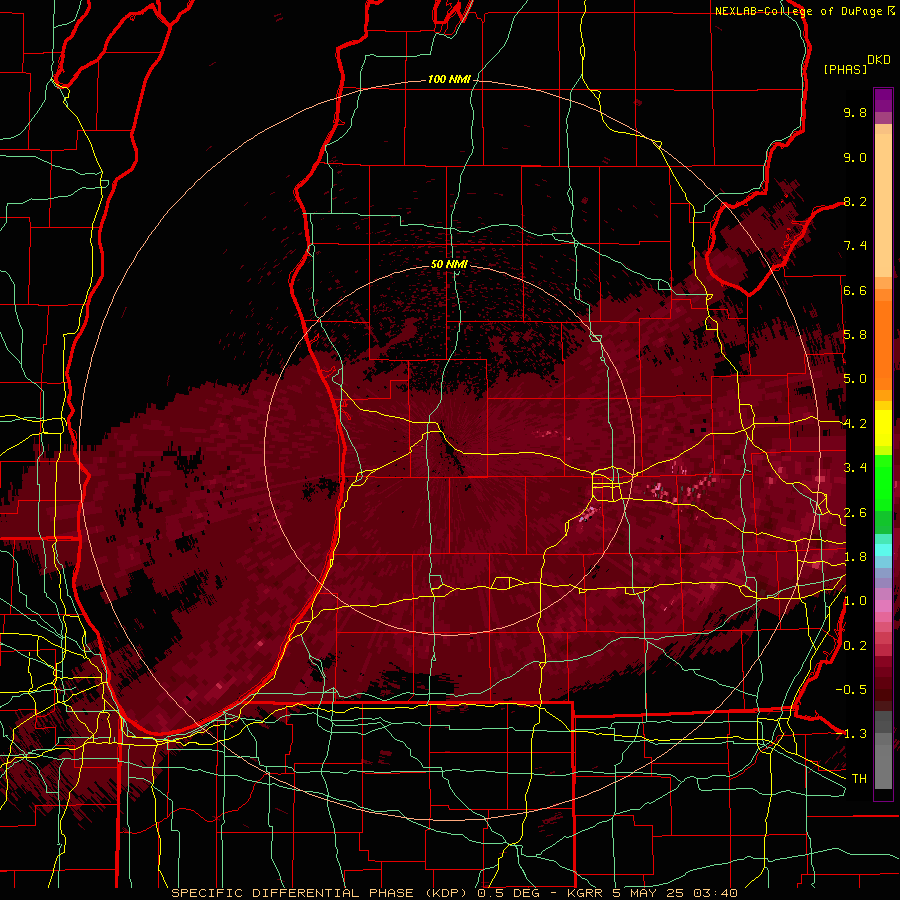
Task: Click the radar site at the range rings' center
Action: point(449,449)
